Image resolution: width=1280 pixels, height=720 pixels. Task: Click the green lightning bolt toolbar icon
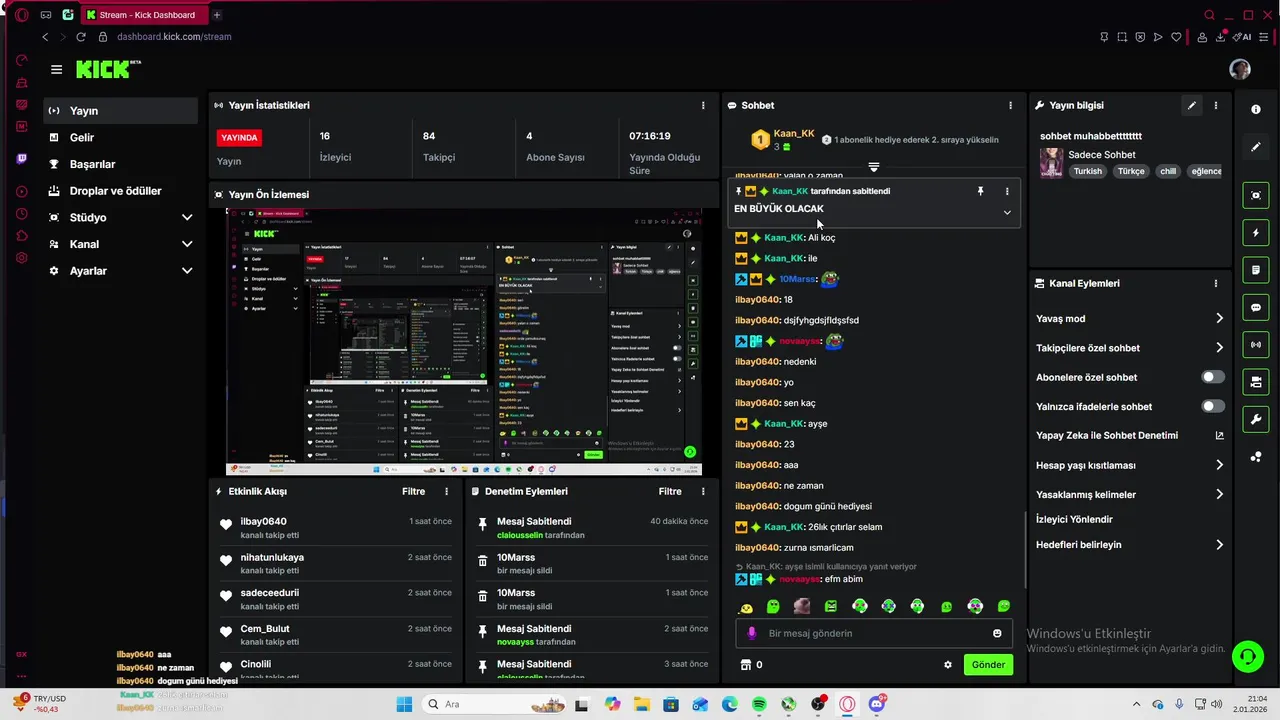pos(1256,233)
